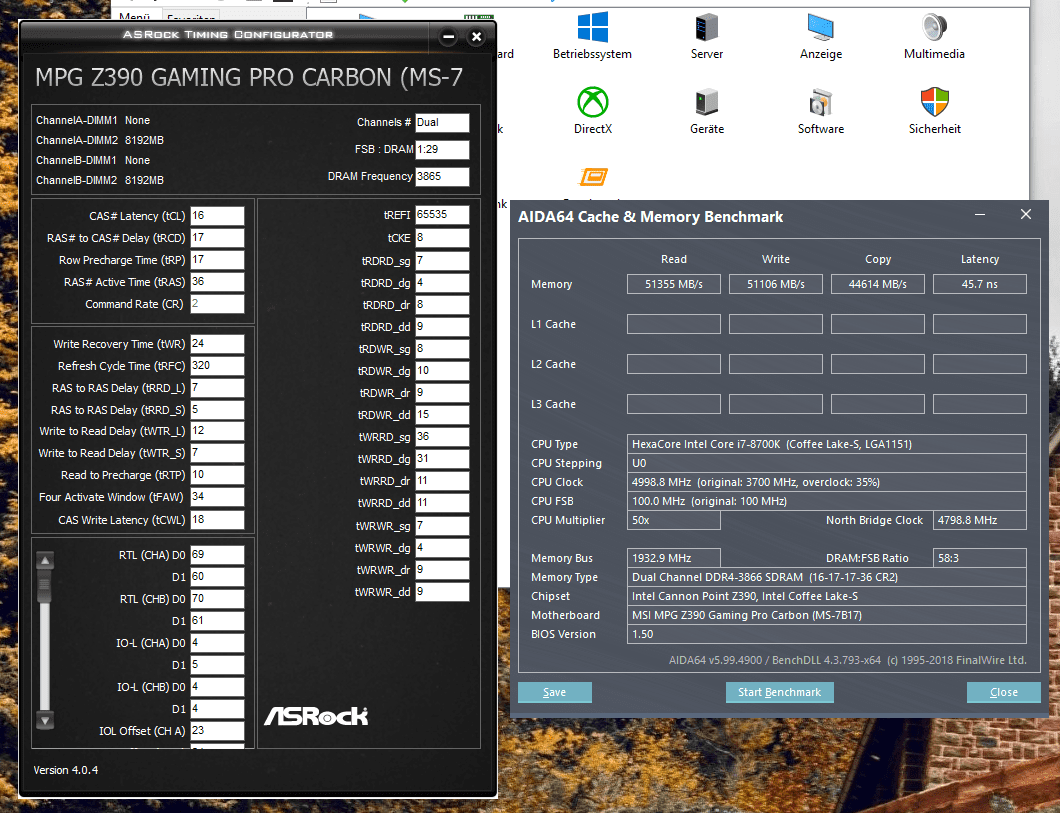Click the RTL panel scrollbar thumb
This screenshot has width=1060, height=813.
coord(45,587)
